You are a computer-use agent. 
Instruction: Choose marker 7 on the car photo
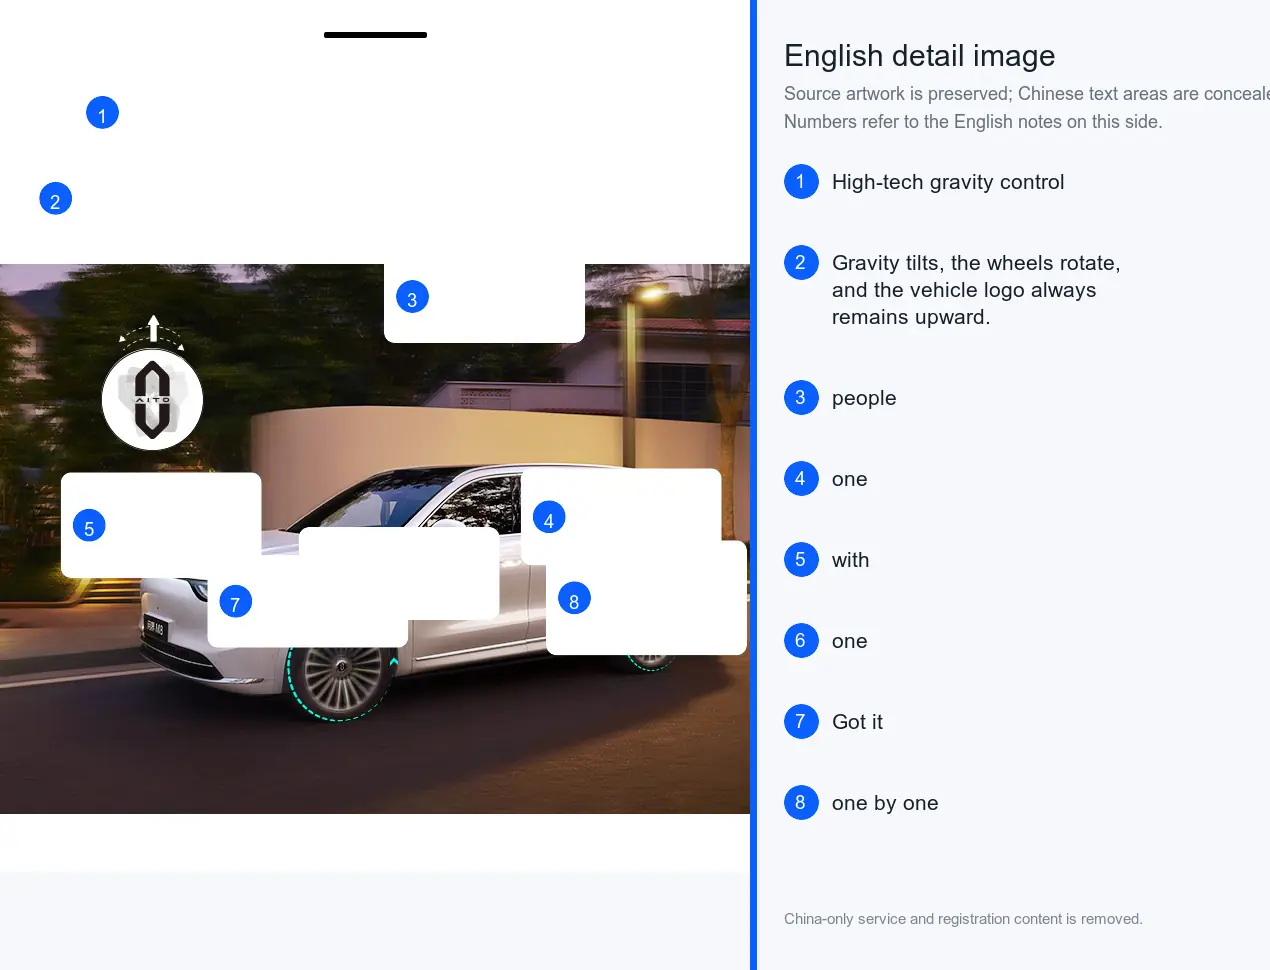tap(235, 602)
